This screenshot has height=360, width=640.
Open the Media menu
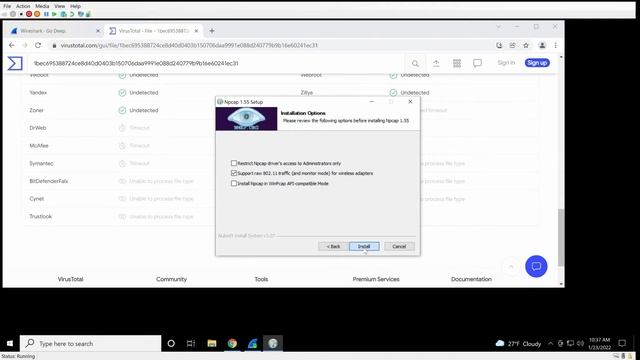42,6
